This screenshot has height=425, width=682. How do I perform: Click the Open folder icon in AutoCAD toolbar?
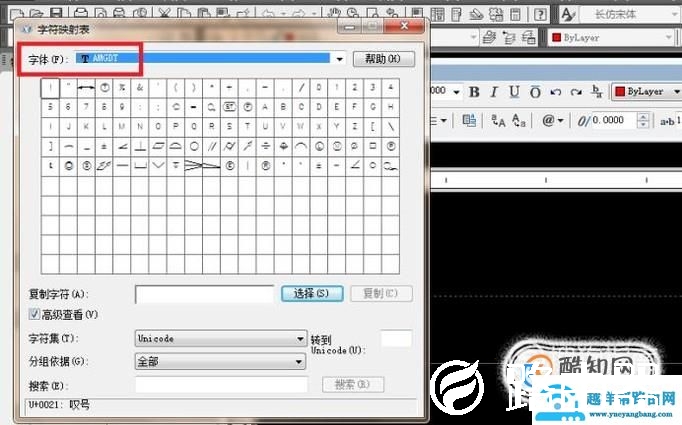click(37, 13)
